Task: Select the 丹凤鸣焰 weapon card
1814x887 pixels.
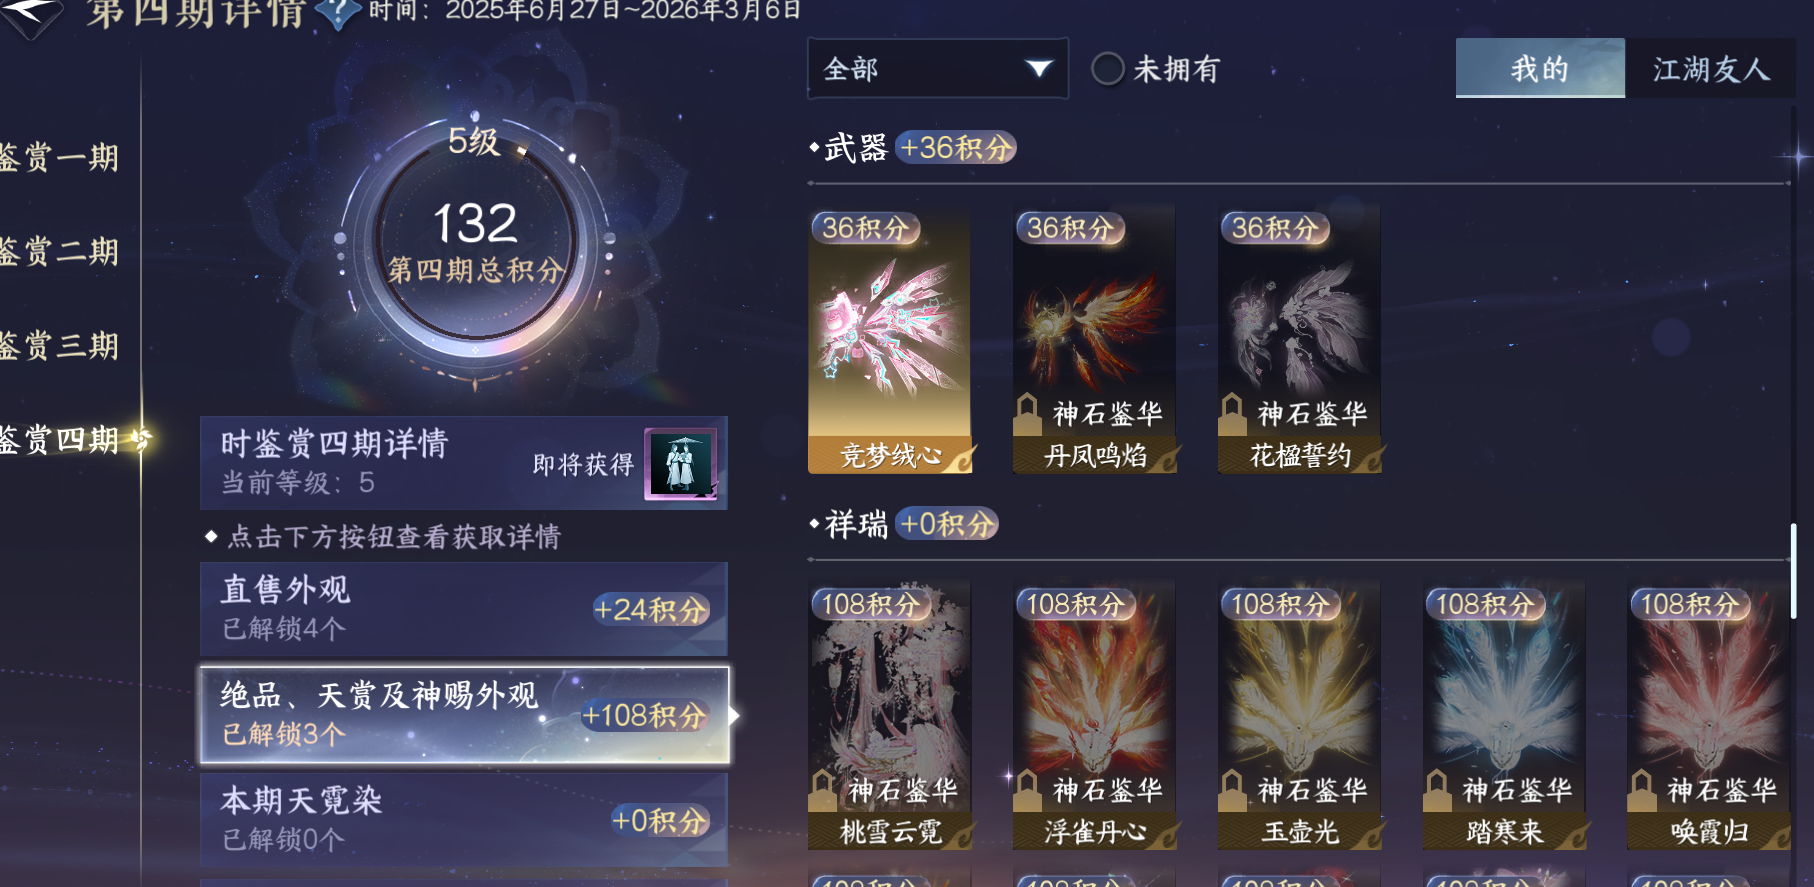Action: tap(1094, 340)
